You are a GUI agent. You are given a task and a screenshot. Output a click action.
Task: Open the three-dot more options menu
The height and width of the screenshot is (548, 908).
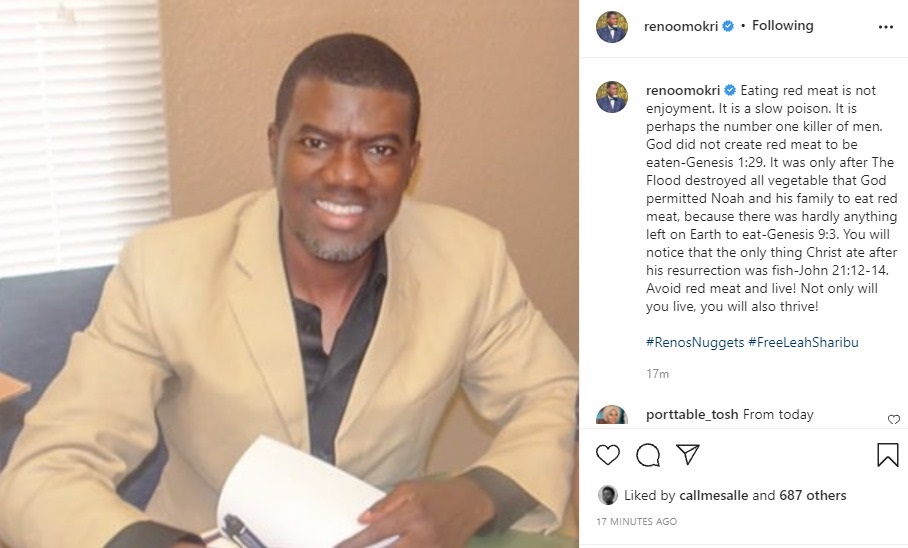(x=885, y=27)
